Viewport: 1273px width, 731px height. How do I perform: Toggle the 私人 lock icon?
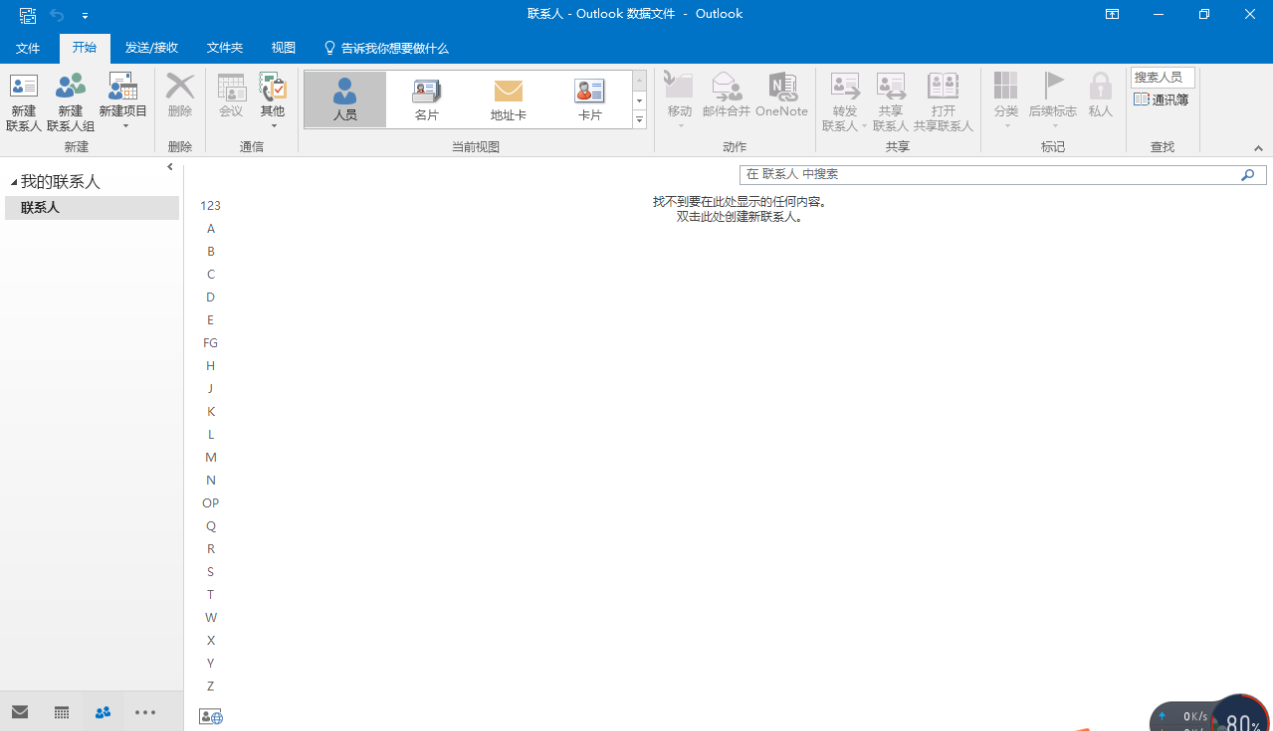(1101, 96)
